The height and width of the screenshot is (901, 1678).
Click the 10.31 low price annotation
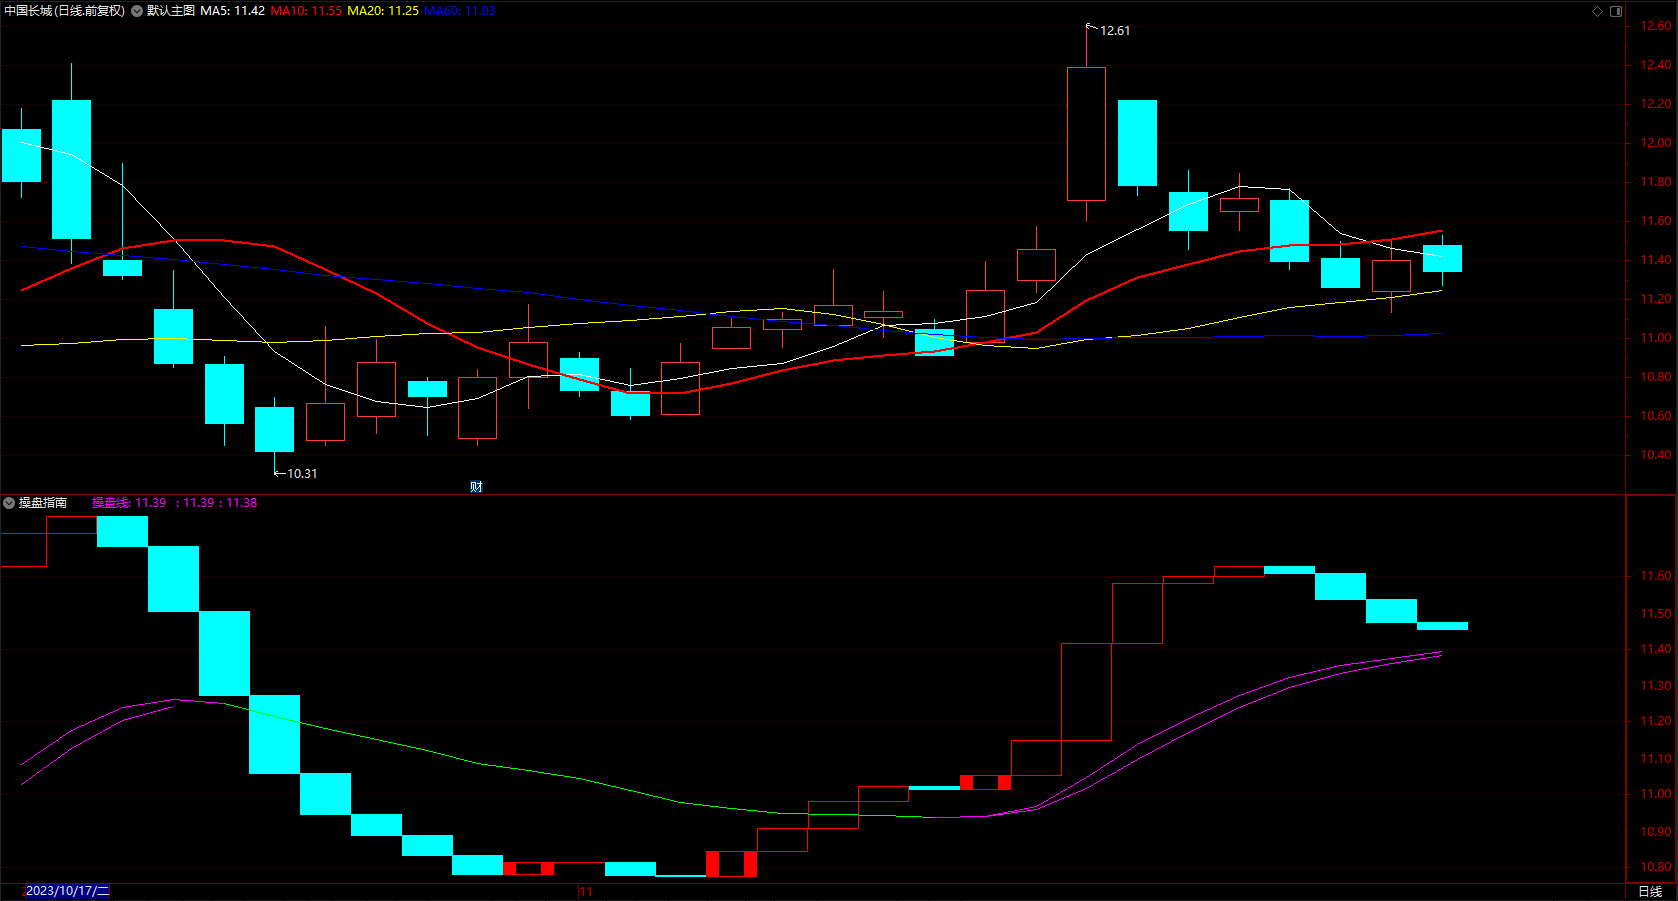click(x=302, y=474)
